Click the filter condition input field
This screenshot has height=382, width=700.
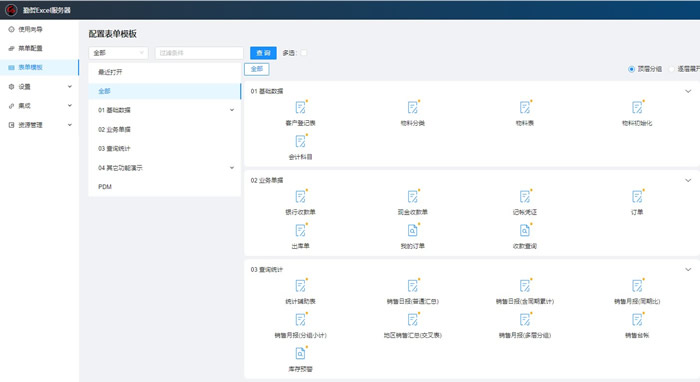click(x=199, y=53)
